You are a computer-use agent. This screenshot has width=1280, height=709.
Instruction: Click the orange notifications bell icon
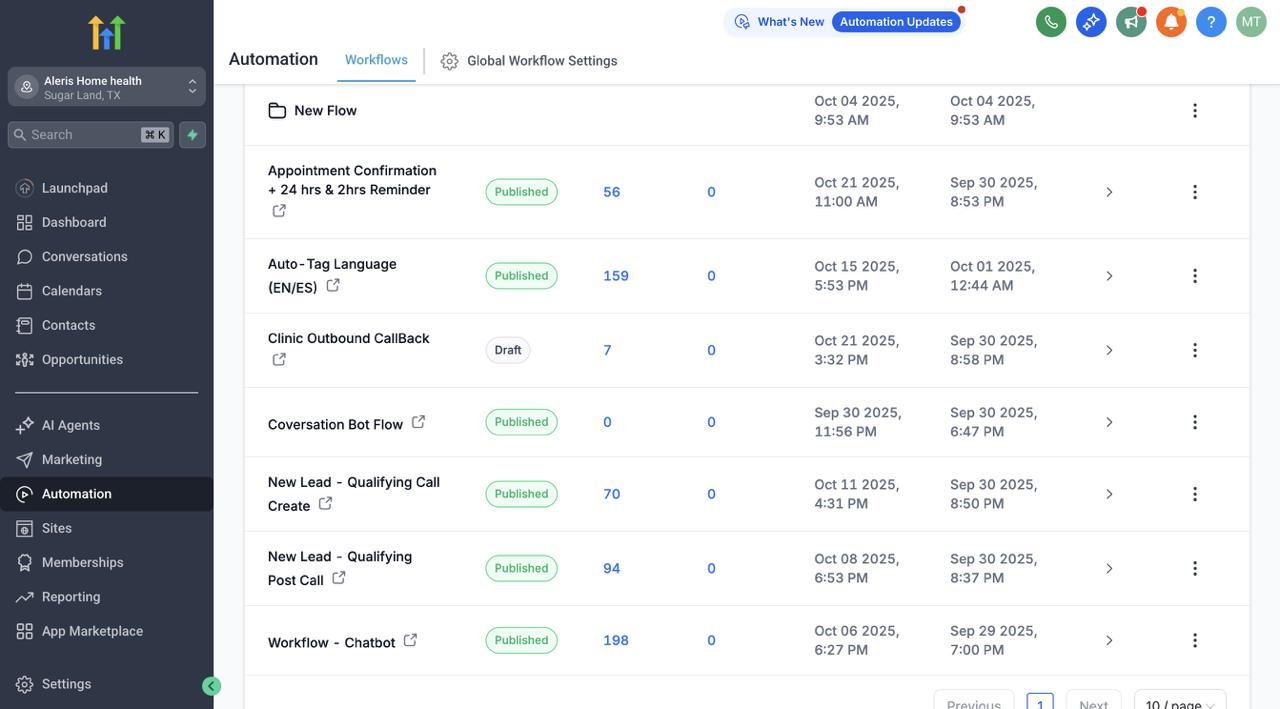point(1171,20)
